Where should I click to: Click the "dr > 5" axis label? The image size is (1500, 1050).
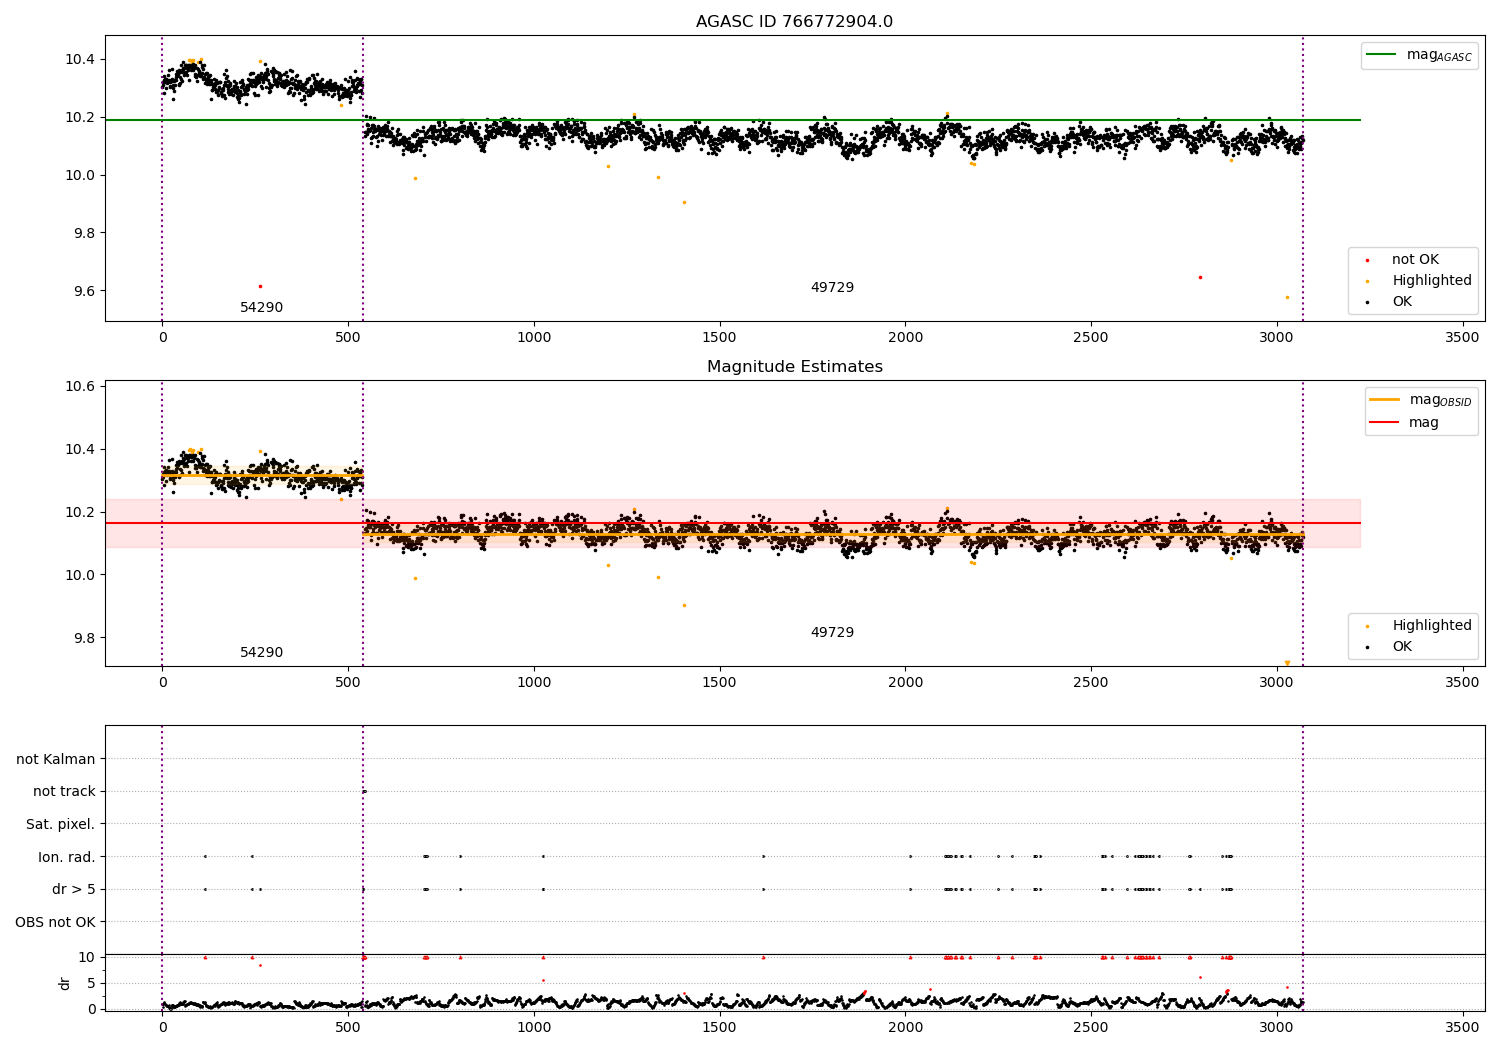click(x=74, y=889)
